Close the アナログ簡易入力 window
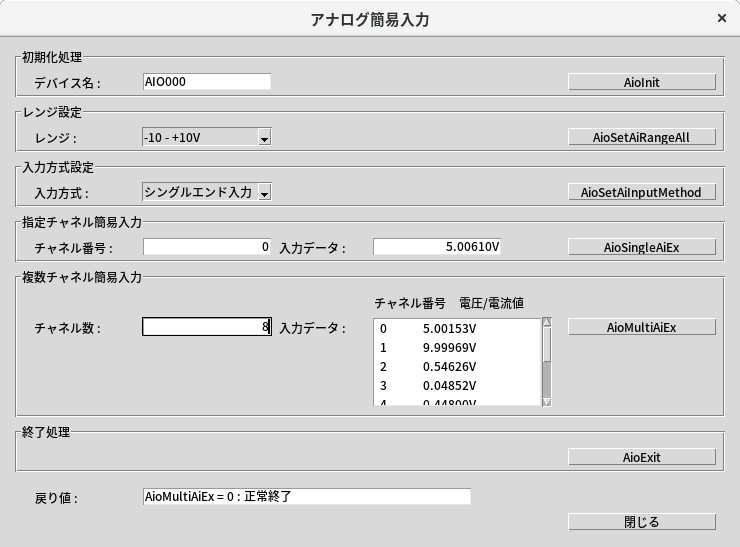The width and height of the screenshot is (740, 547). click(x=722, y=19)
